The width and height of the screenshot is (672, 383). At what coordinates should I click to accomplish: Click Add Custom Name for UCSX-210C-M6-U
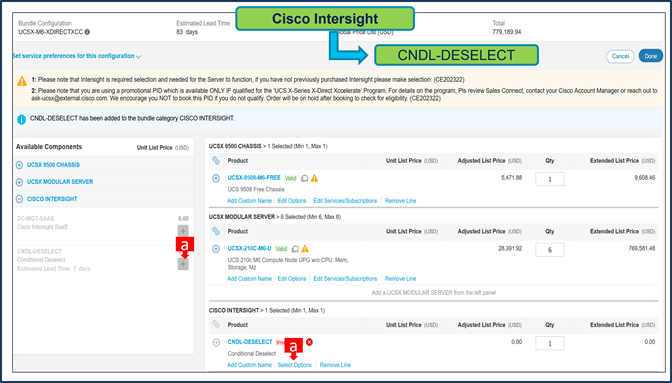249,279
